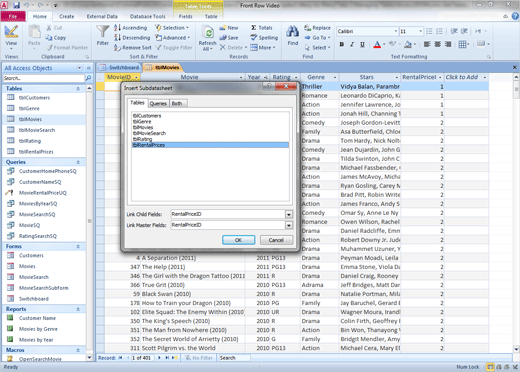520x372 pixels.
Task: Click the Totals sigma icon
Action: point(254,28)
